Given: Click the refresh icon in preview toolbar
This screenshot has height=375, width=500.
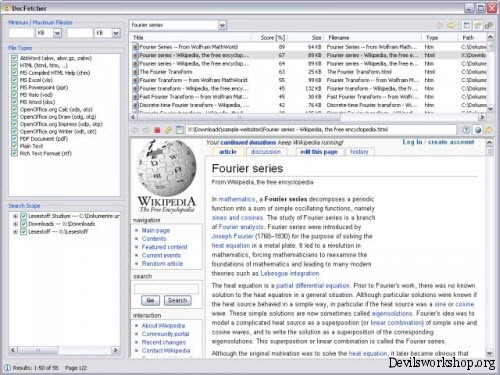Looking at the screenshot, I should (x=168, y=130).
